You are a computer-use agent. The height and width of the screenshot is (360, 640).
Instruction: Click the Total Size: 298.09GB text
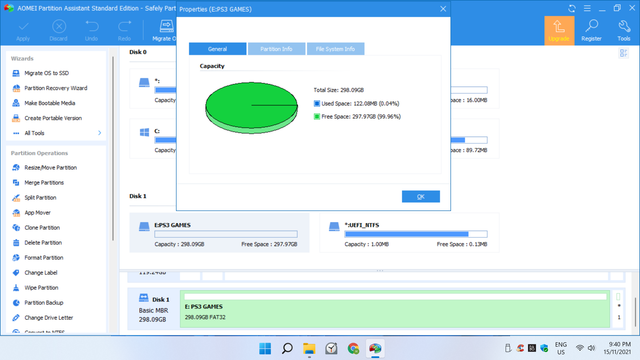pyautogui.click(x=338, y=90)
